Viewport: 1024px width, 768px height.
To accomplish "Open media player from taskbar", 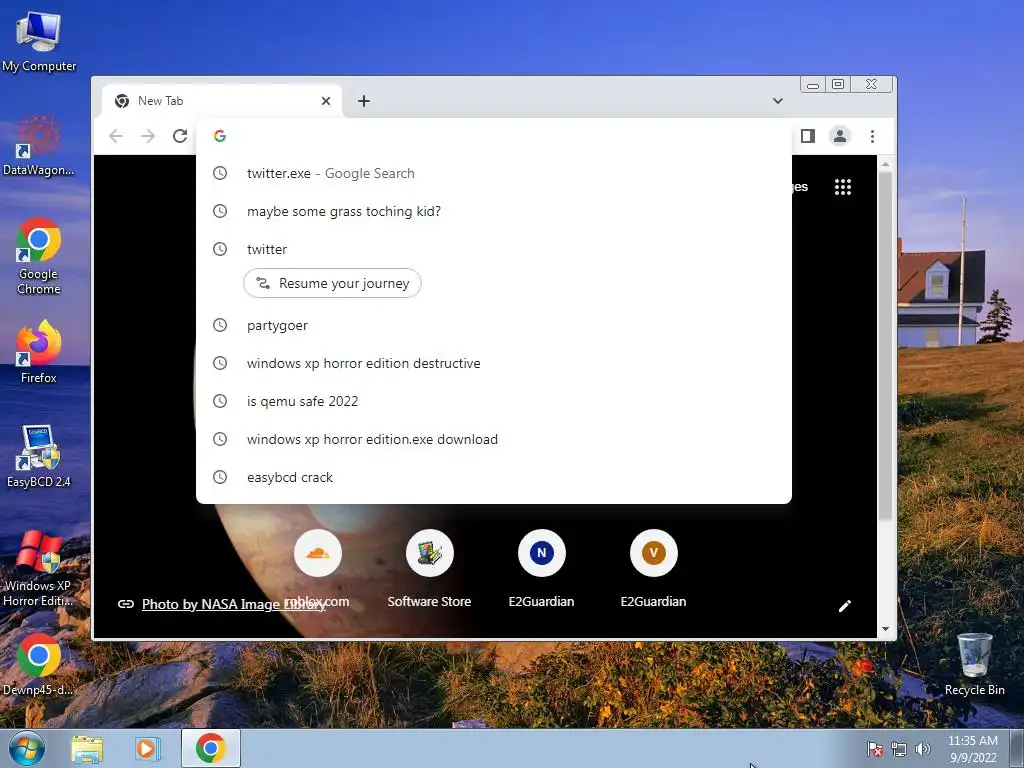I will coord(148,749).
